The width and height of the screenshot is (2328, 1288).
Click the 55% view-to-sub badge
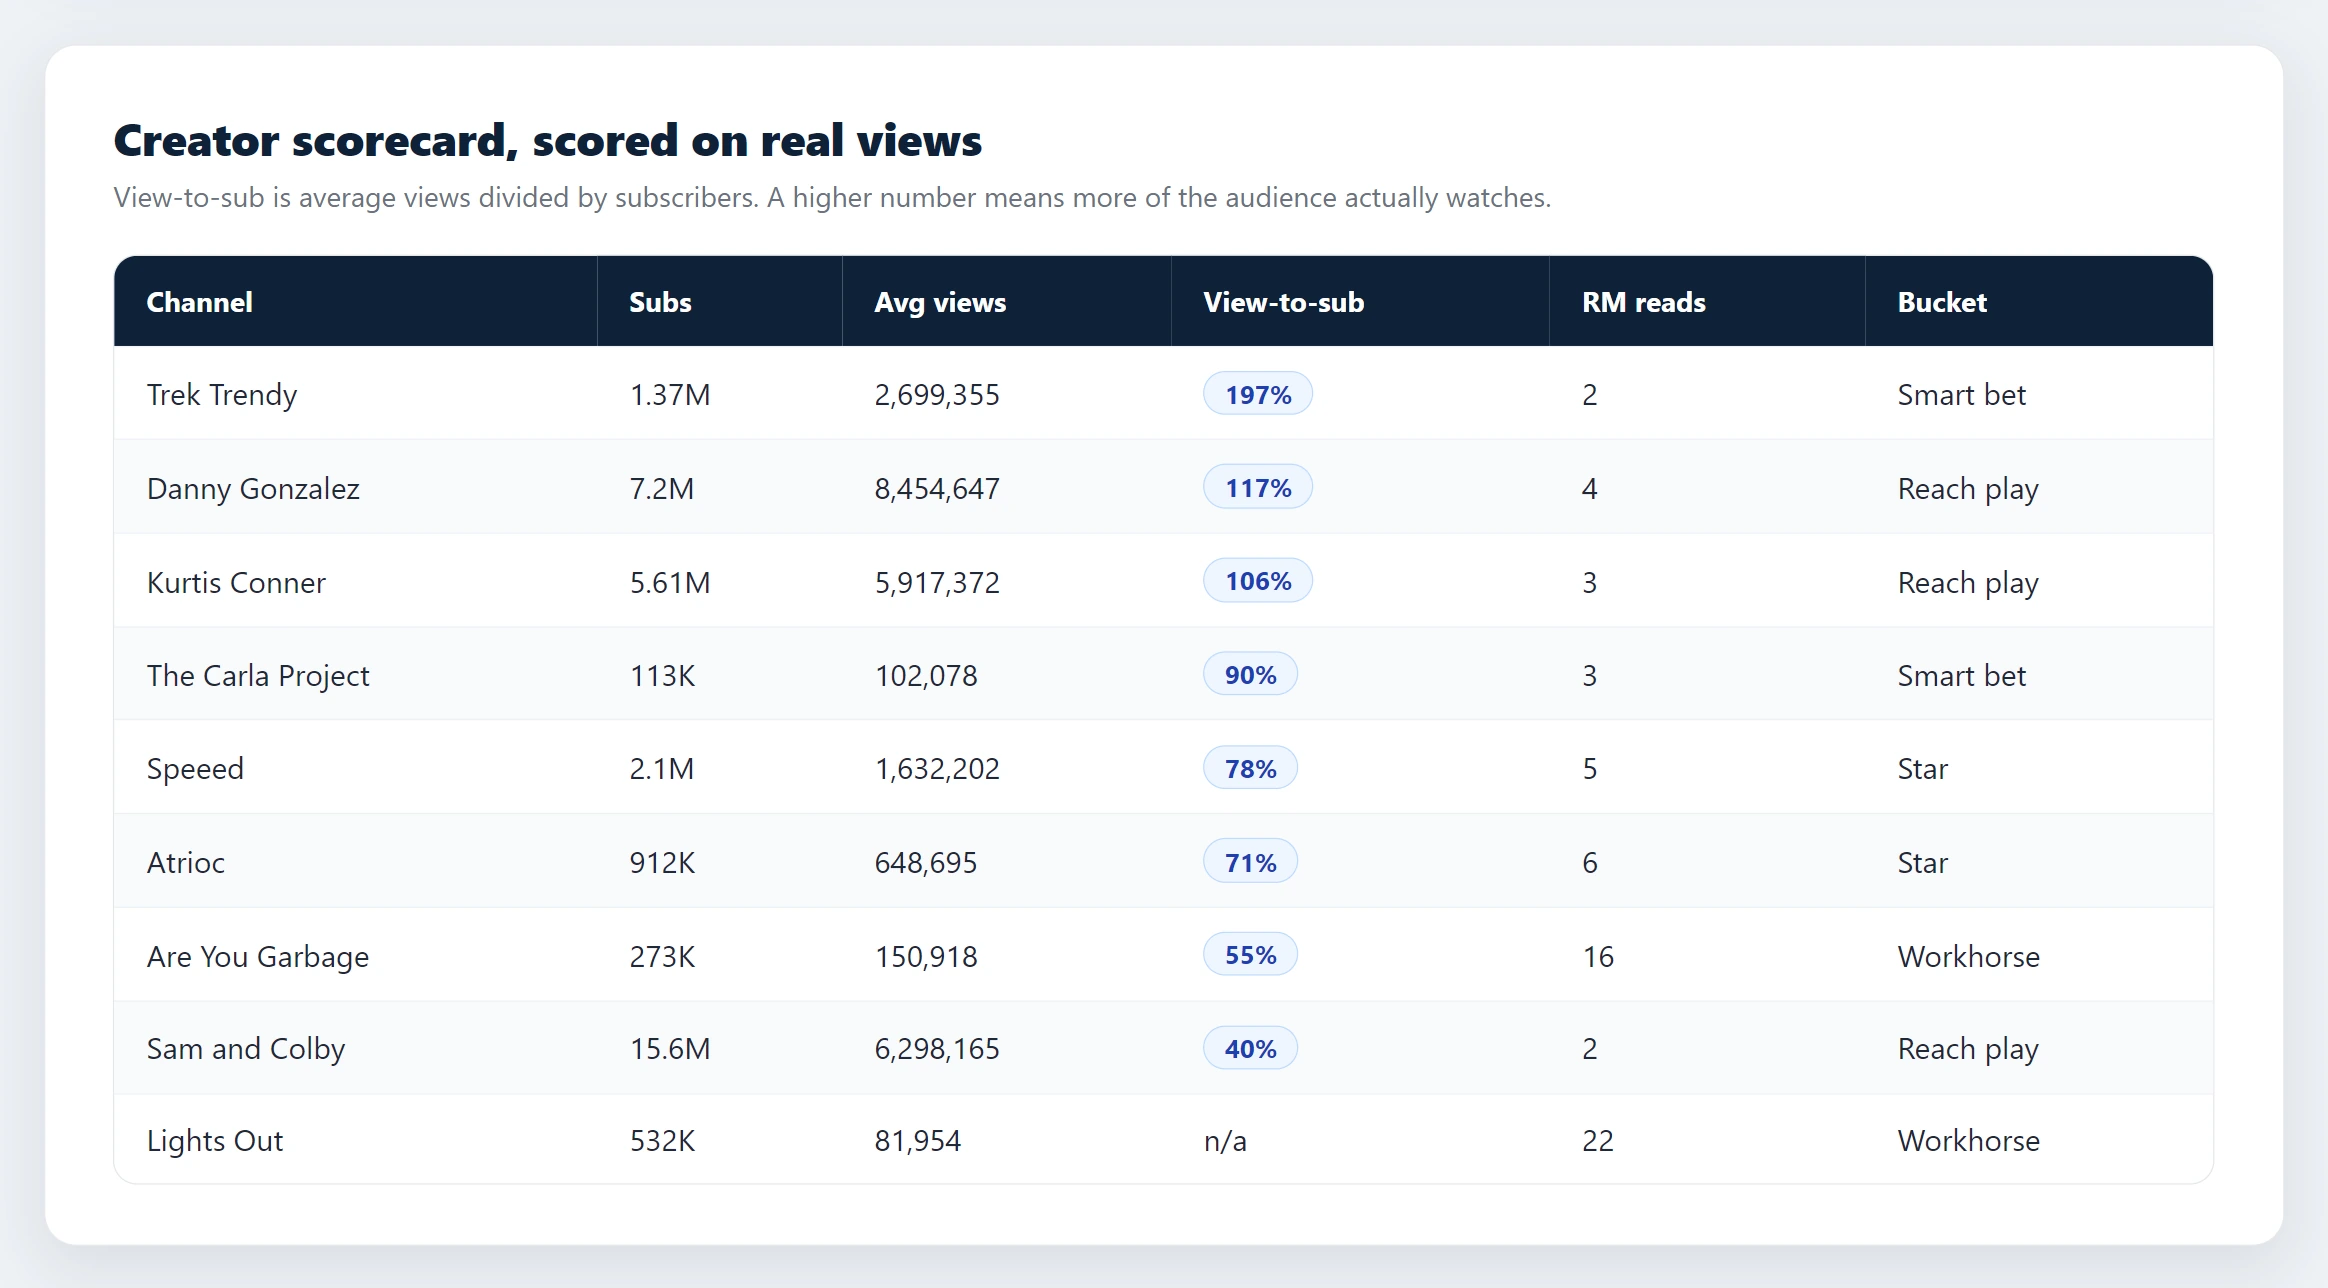[1250, 954]
